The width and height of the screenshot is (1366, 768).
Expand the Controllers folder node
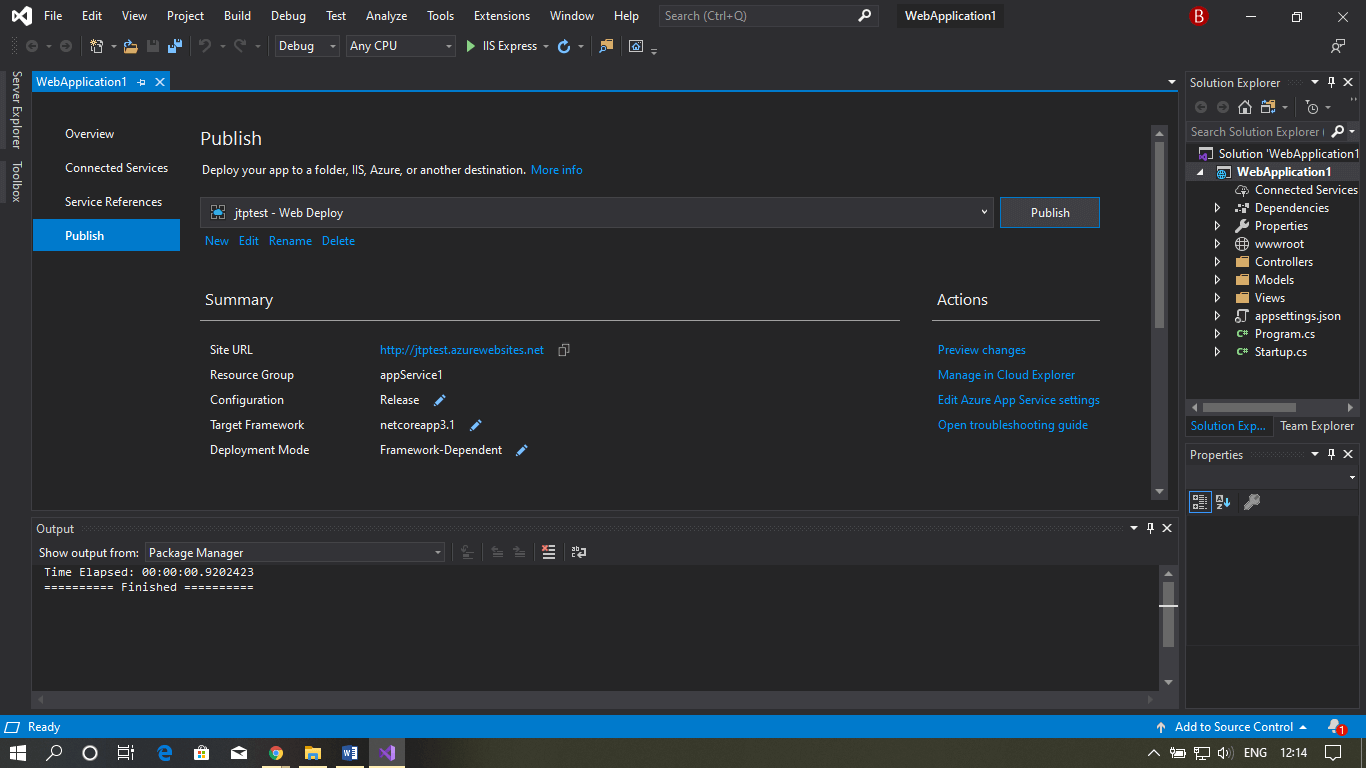tap(1217, 262)
